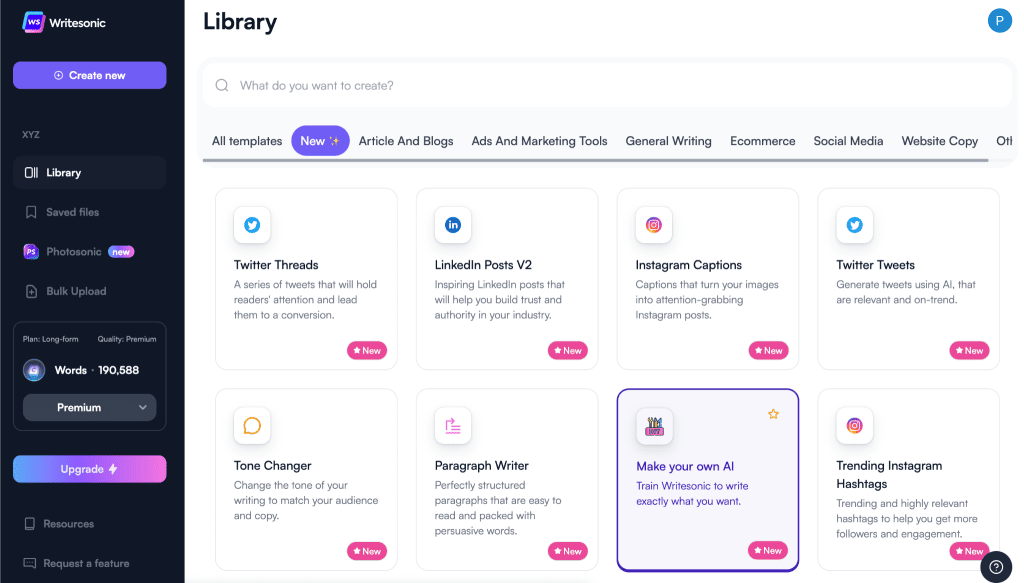Image resolution: width=1024 pixels, height=583 pixels.
Task: Click the Make your own AI icon
Action: click(x=654, y=426)
